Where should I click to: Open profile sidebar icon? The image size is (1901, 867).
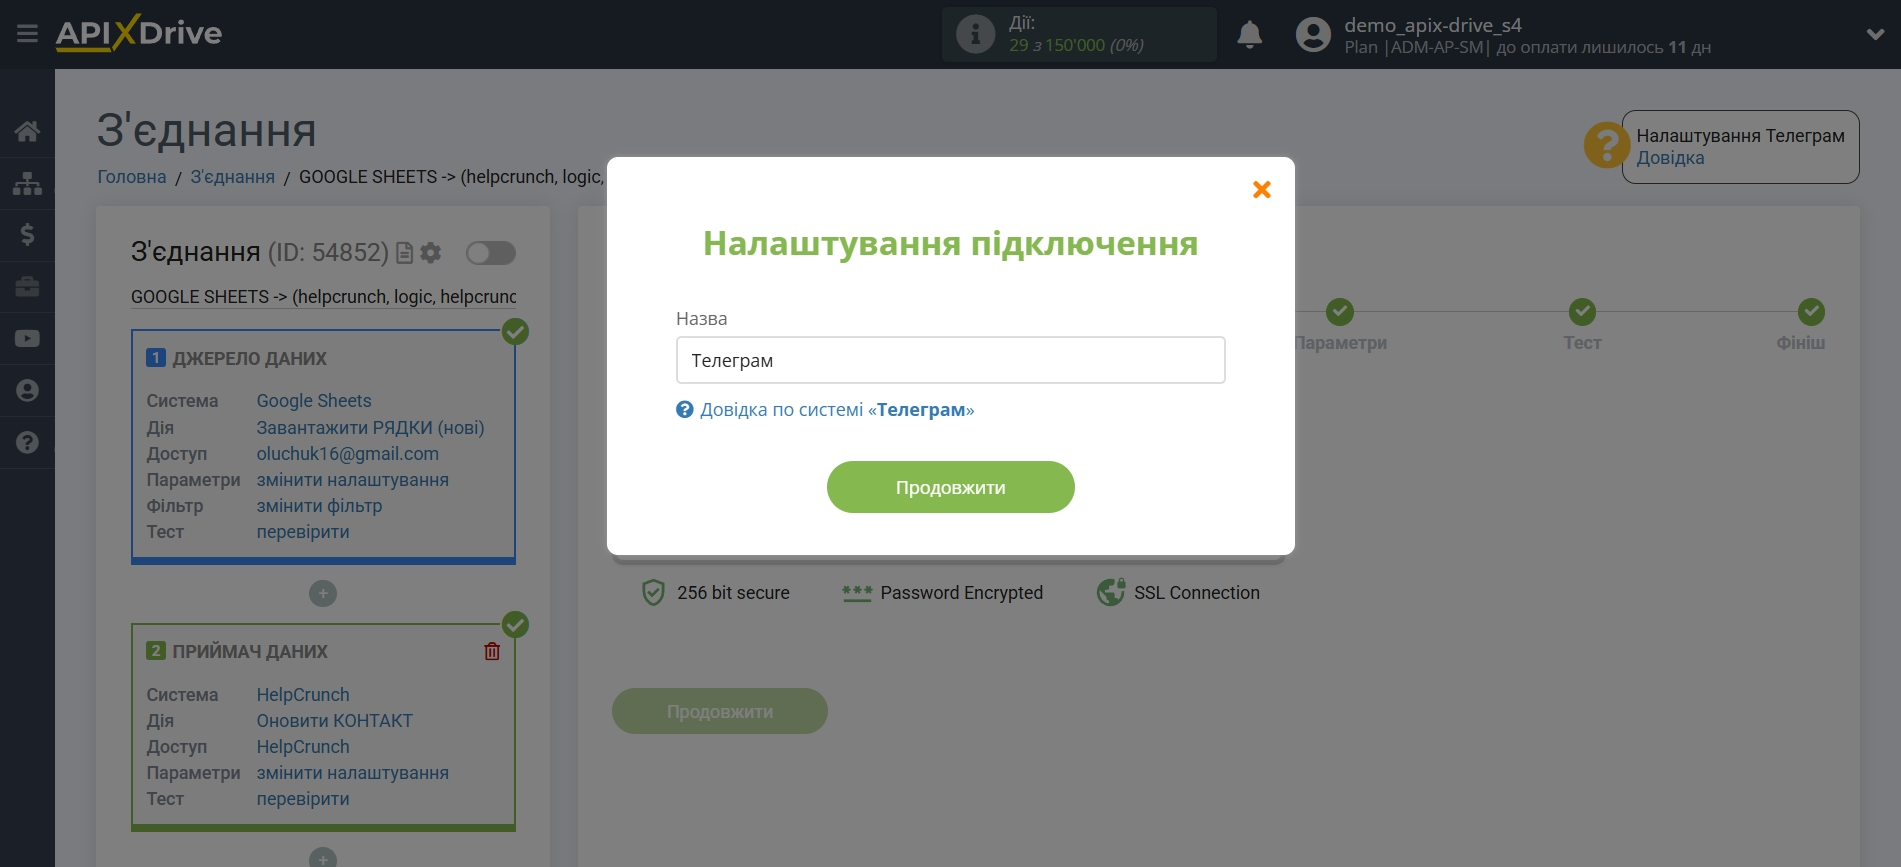click(x=27, y=391)
